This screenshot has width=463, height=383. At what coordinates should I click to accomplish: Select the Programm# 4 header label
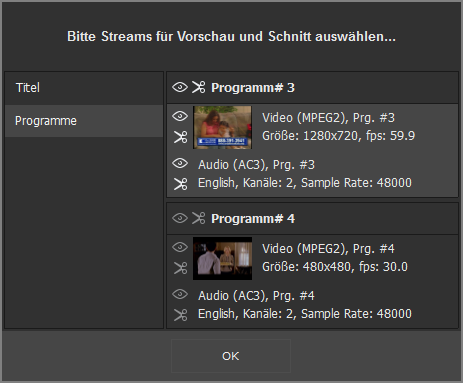(x=253, y=219)
